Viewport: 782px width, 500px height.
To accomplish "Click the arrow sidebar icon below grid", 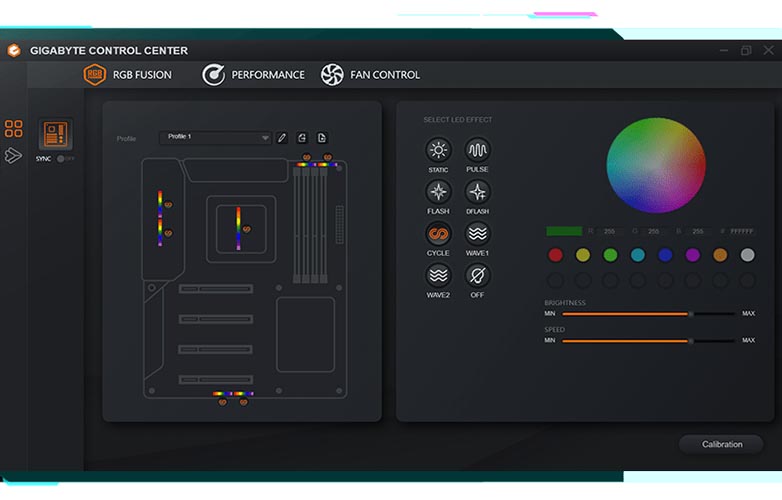I will 13,156.
